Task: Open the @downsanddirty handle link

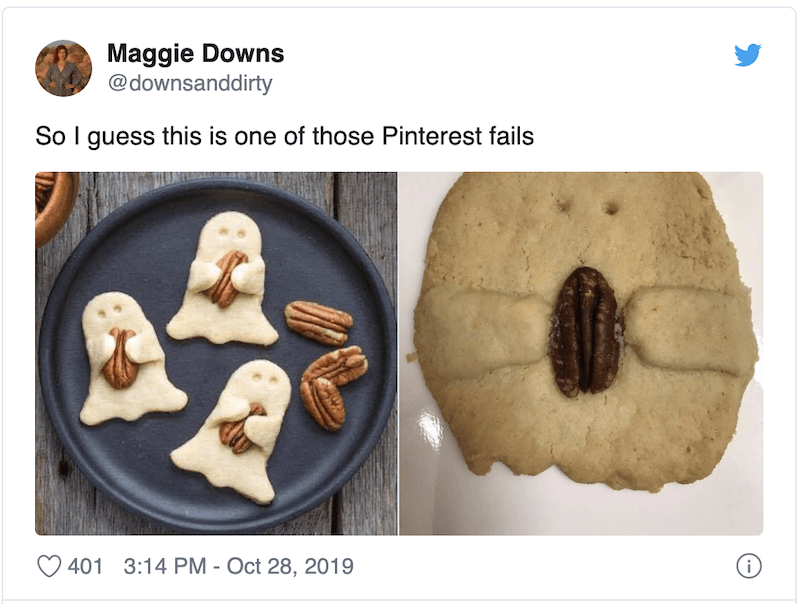Action: (x=189, y=83)
